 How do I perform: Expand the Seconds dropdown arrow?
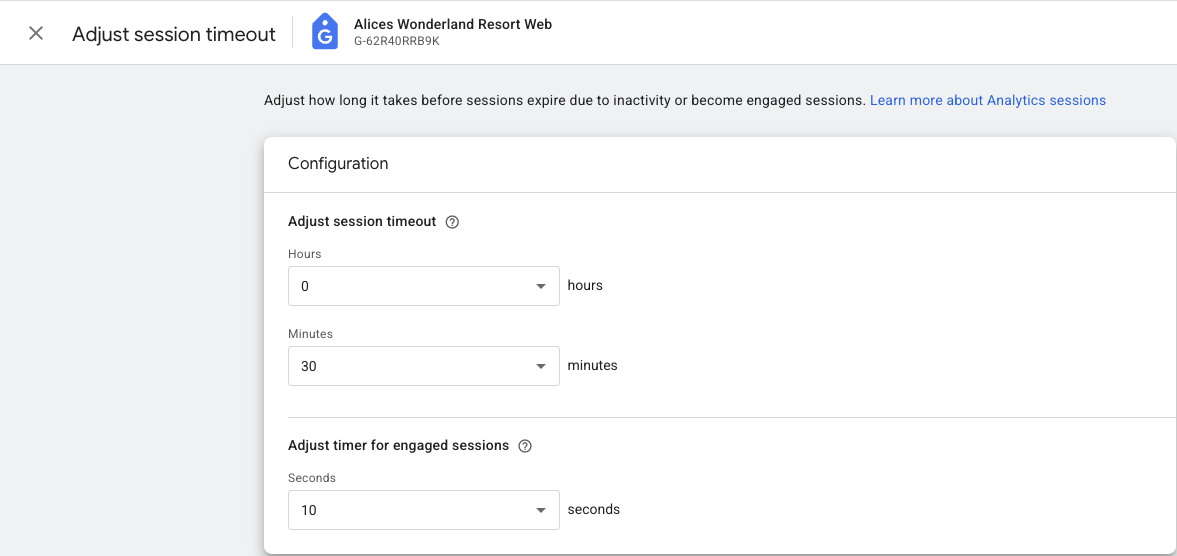[x=541, y=510]
